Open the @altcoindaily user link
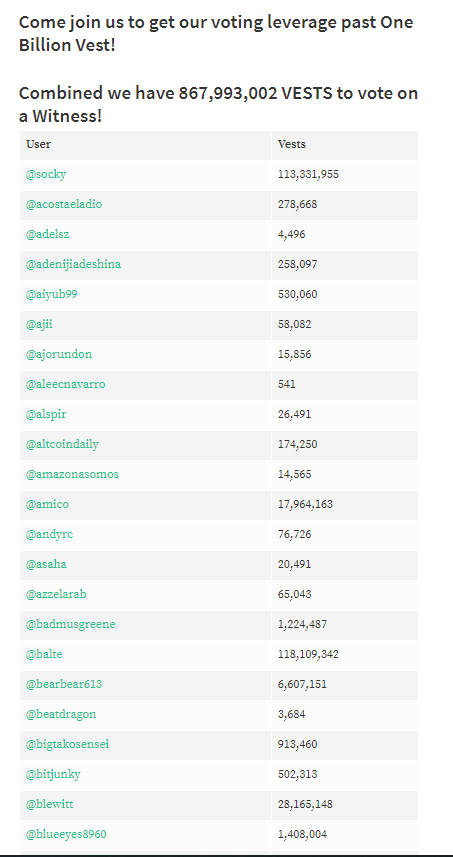This screenshot has width=453, height=857. click(62, 444)
